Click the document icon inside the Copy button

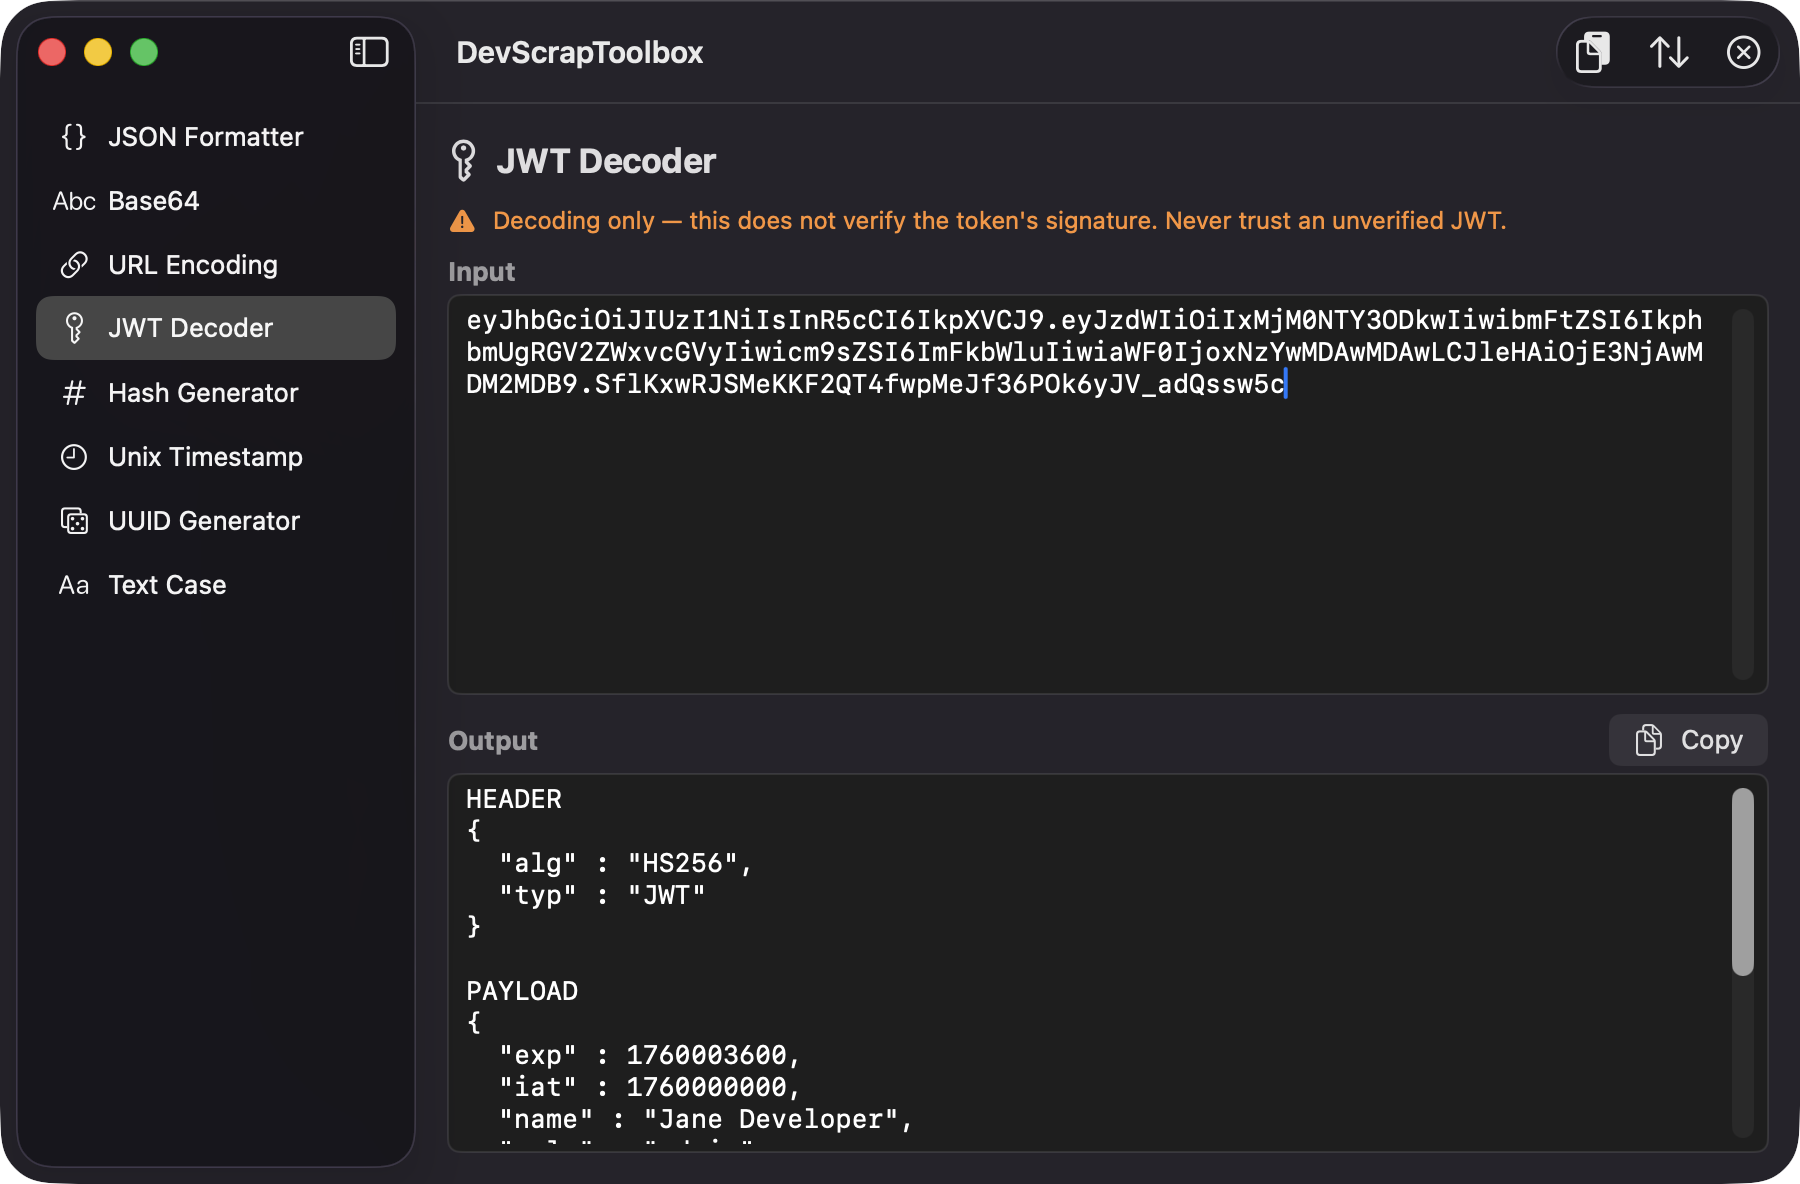click(x=1648, y=740)
